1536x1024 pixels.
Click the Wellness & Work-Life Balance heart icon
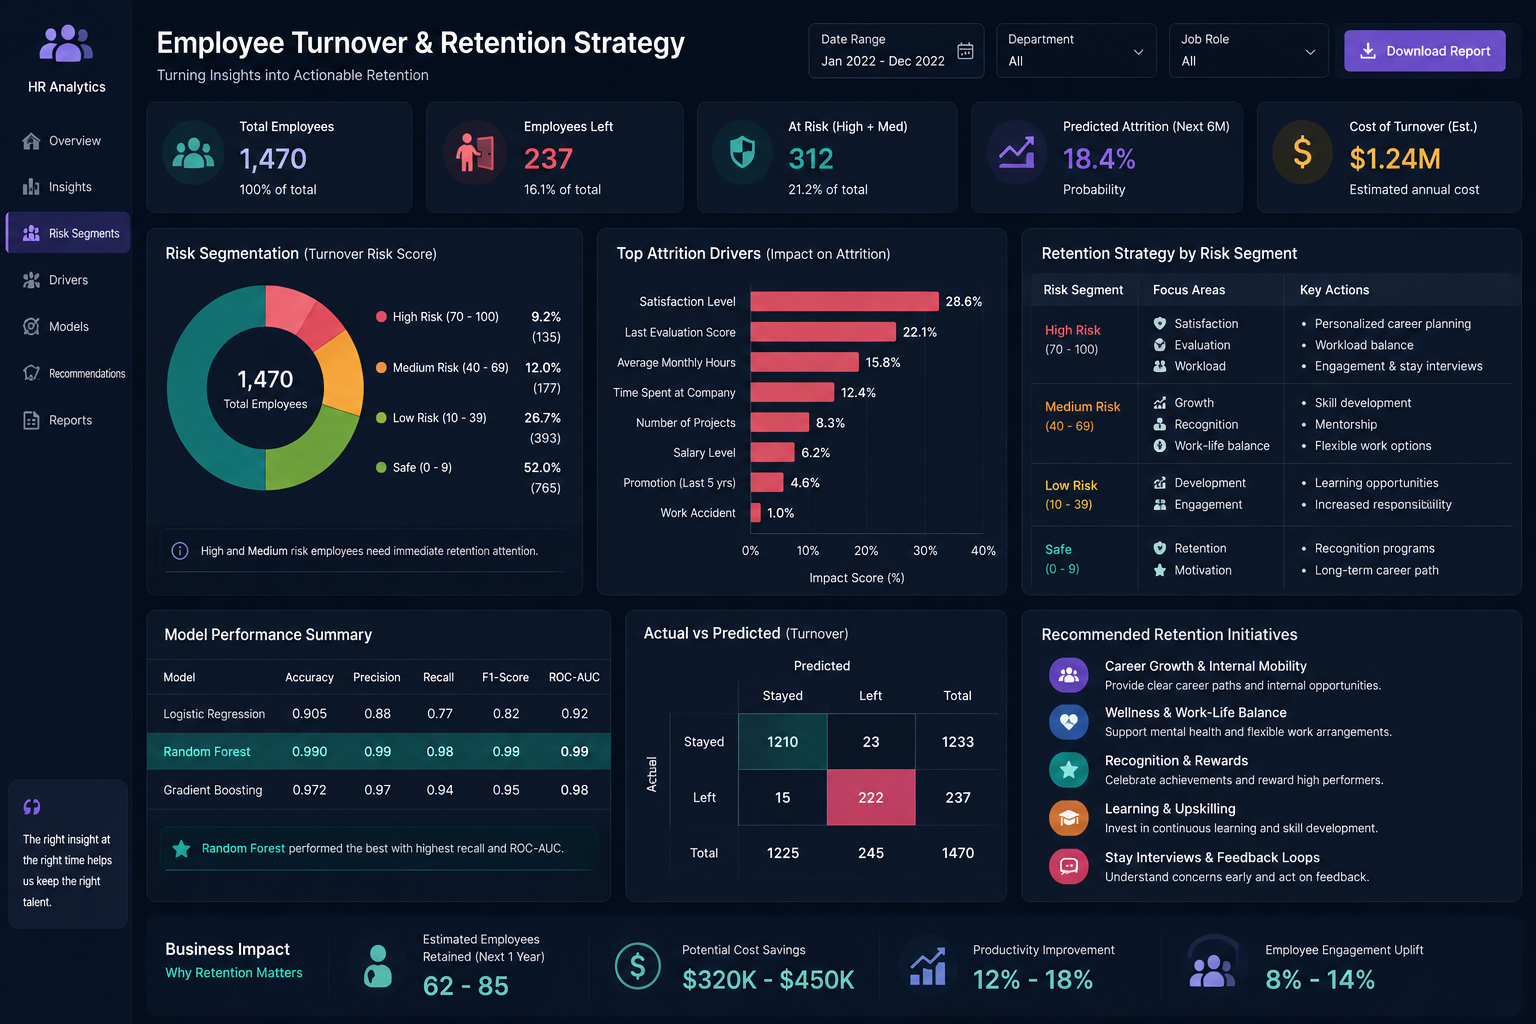click(x=1068, y=721)
